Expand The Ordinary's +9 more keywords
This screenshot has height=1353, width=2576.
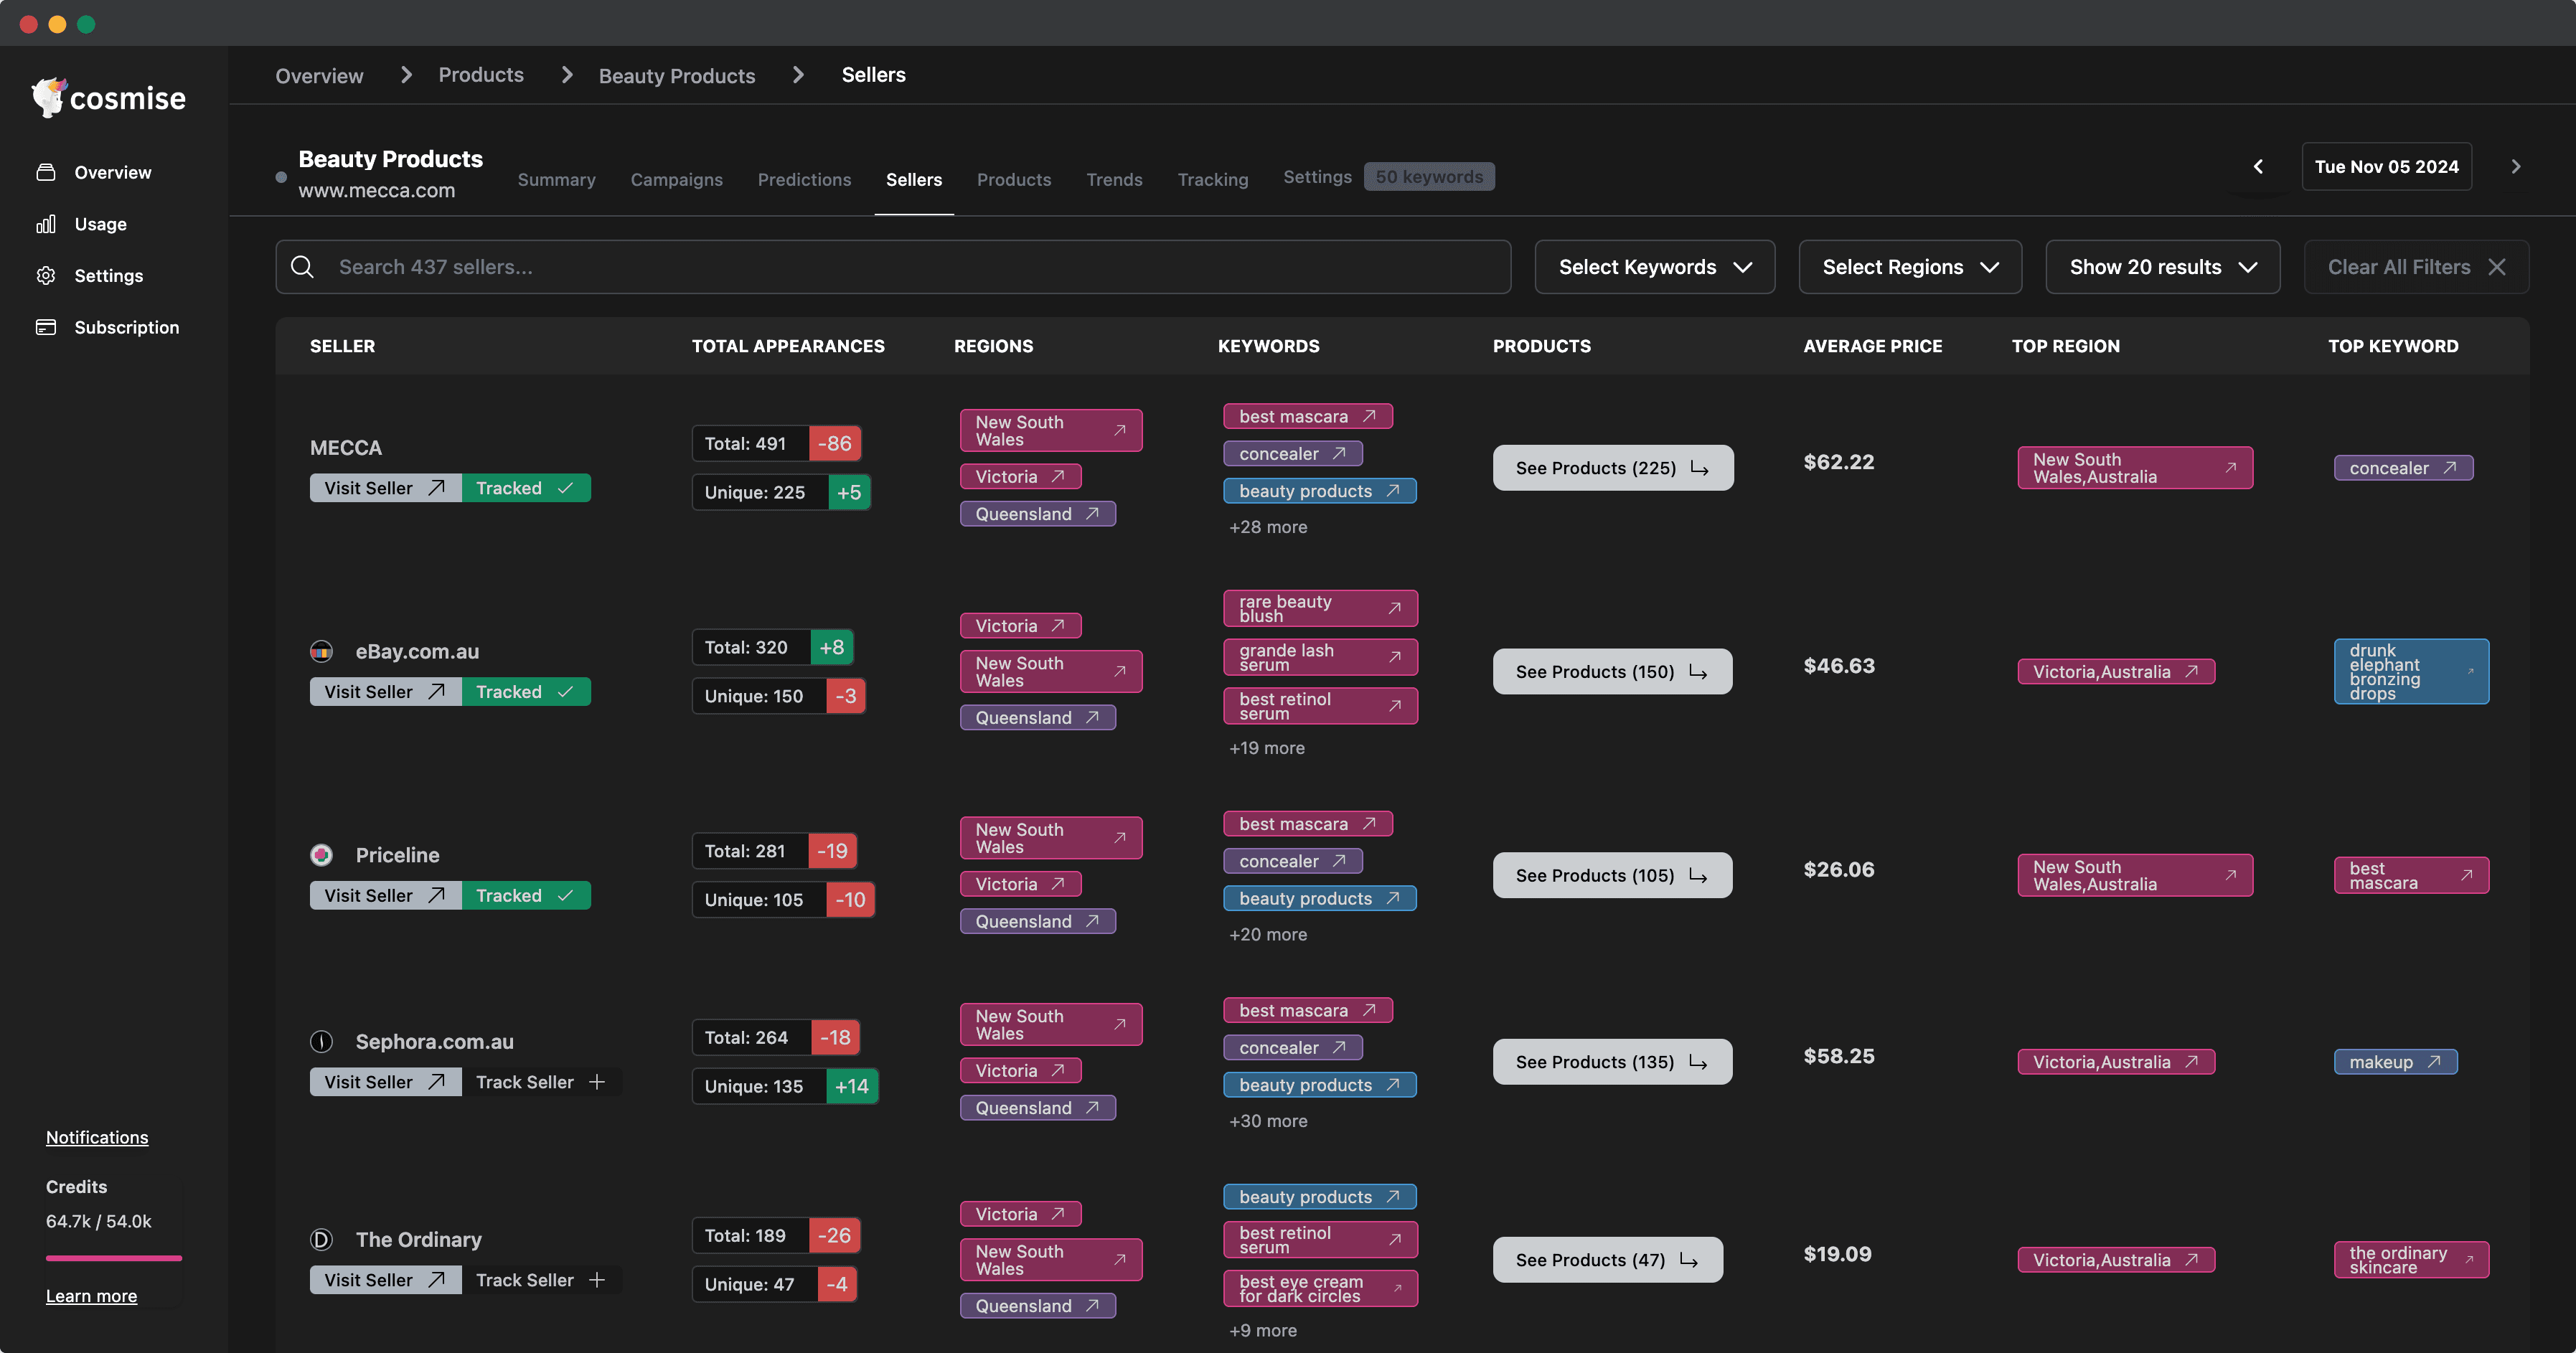tap(1263, 1330)
